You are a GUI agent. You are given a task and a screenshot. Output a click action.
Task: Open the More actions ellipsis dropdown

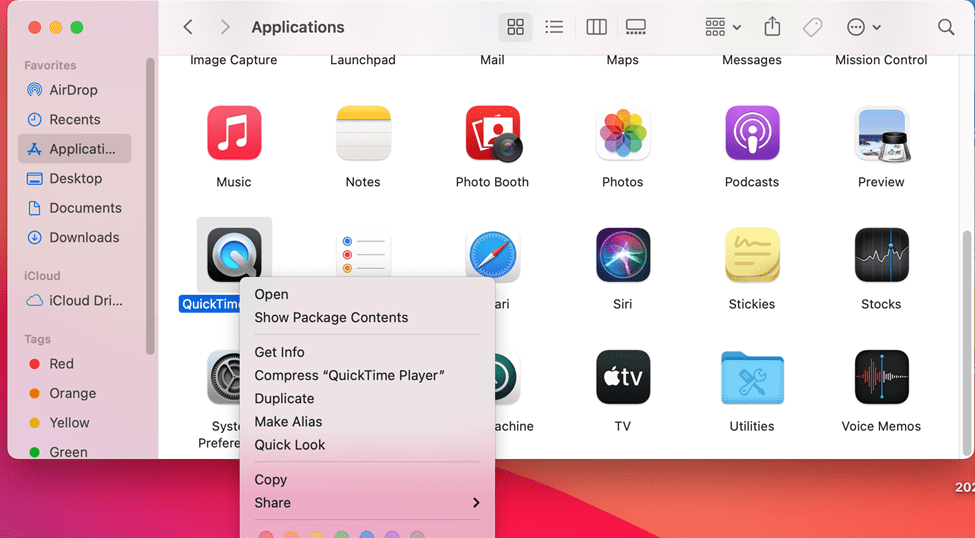[x=863, y=27]
